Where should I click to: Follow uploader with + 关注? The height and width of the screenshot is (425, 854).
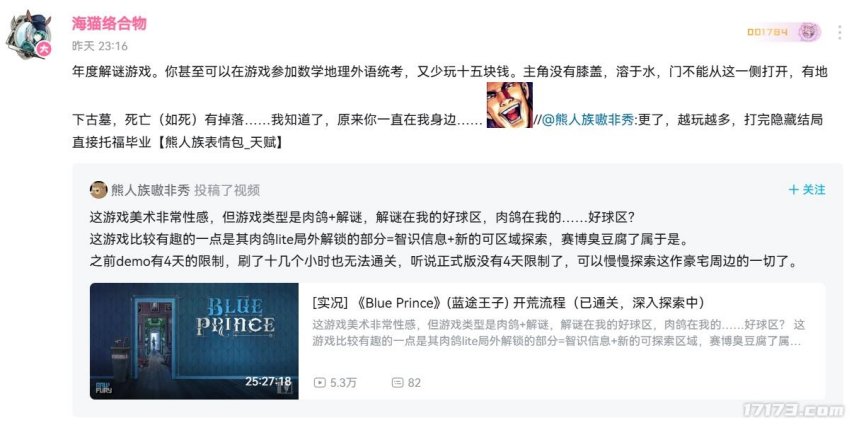point(807,190)
